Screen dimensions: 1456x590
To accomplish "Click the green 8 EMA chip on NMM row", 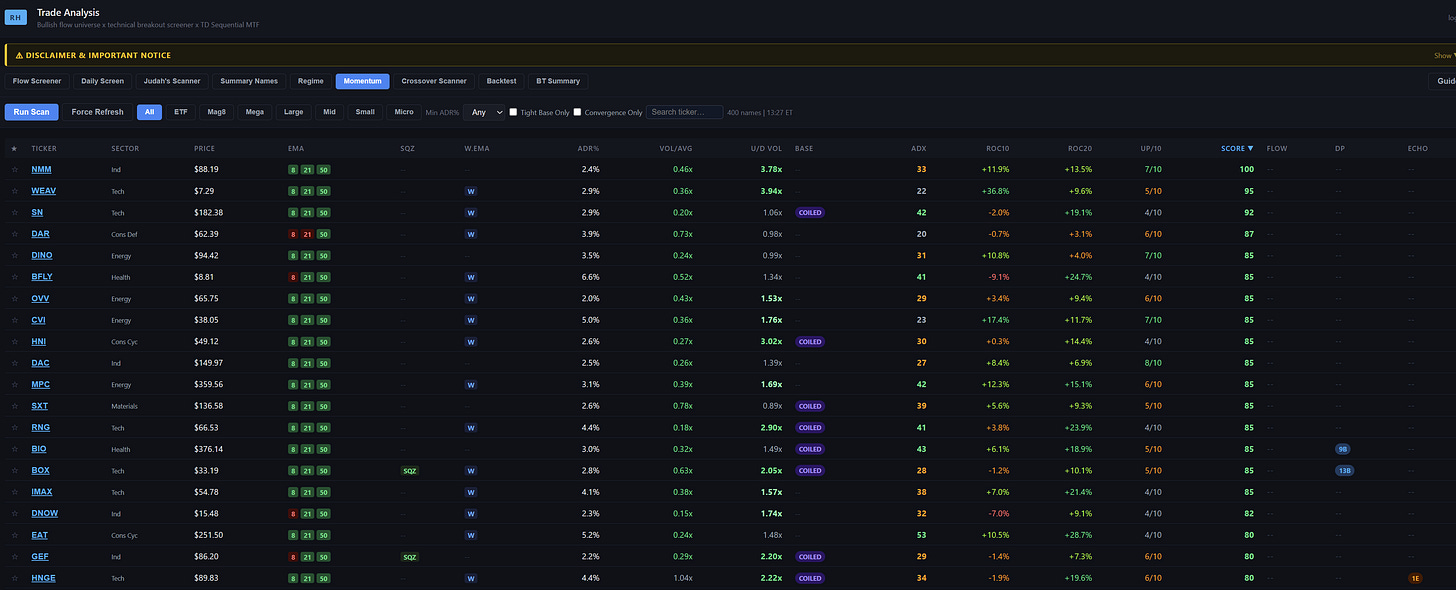I will point(294,170).
